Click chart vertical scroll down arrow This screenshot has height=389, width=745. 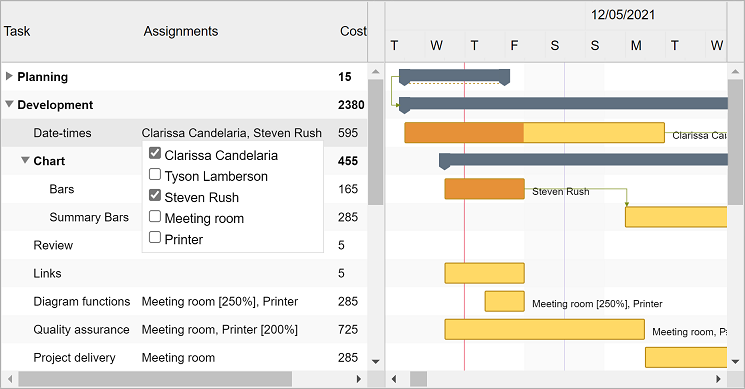(x=735, y=361)
